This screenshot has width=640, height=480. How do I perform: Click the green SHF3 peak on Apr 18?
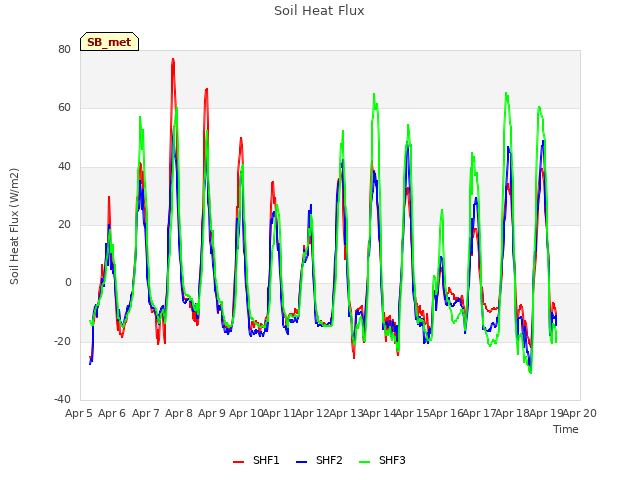[x=506, y=94]
